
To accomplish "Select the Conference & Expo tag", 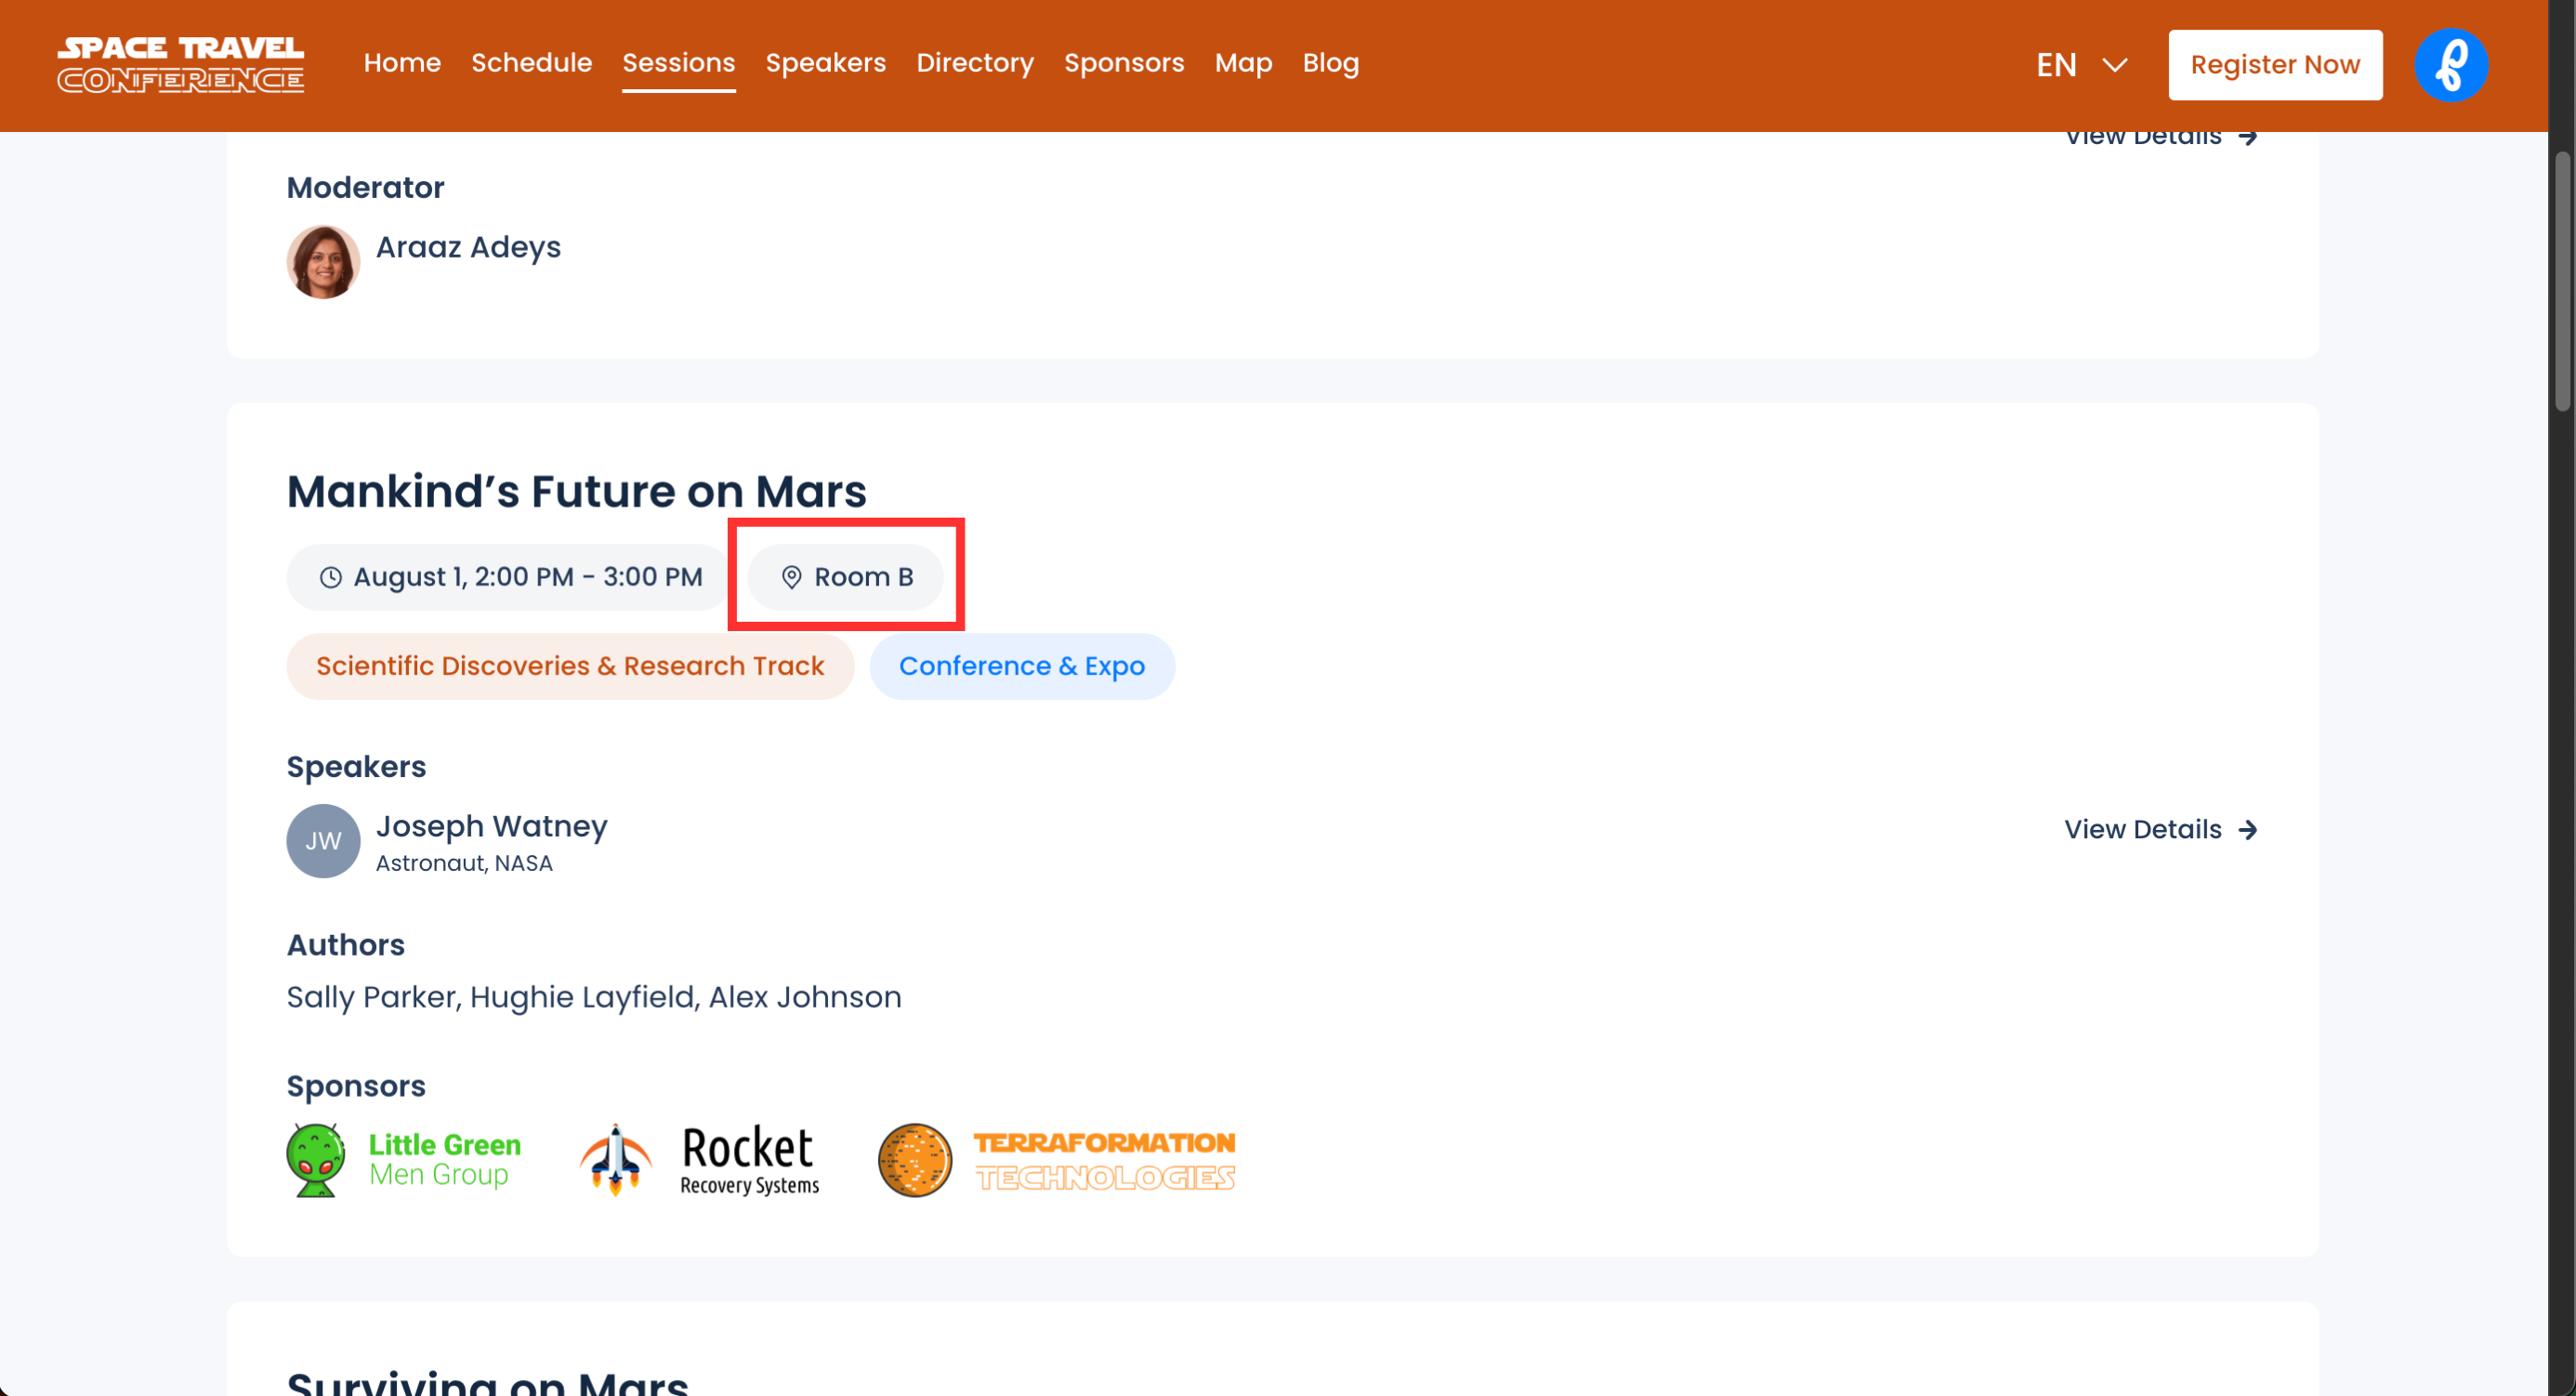I will pyautogui.click(x=1022, y=666).
